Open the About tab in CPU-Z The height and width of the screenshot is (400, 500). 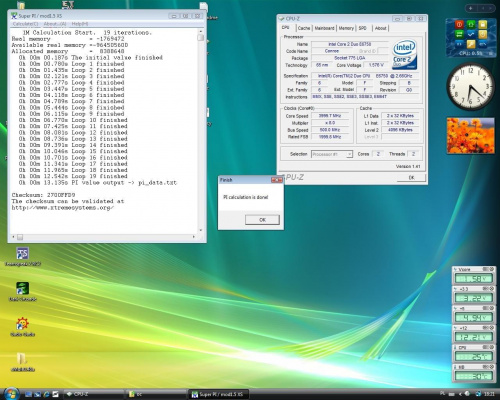[380, 28]
